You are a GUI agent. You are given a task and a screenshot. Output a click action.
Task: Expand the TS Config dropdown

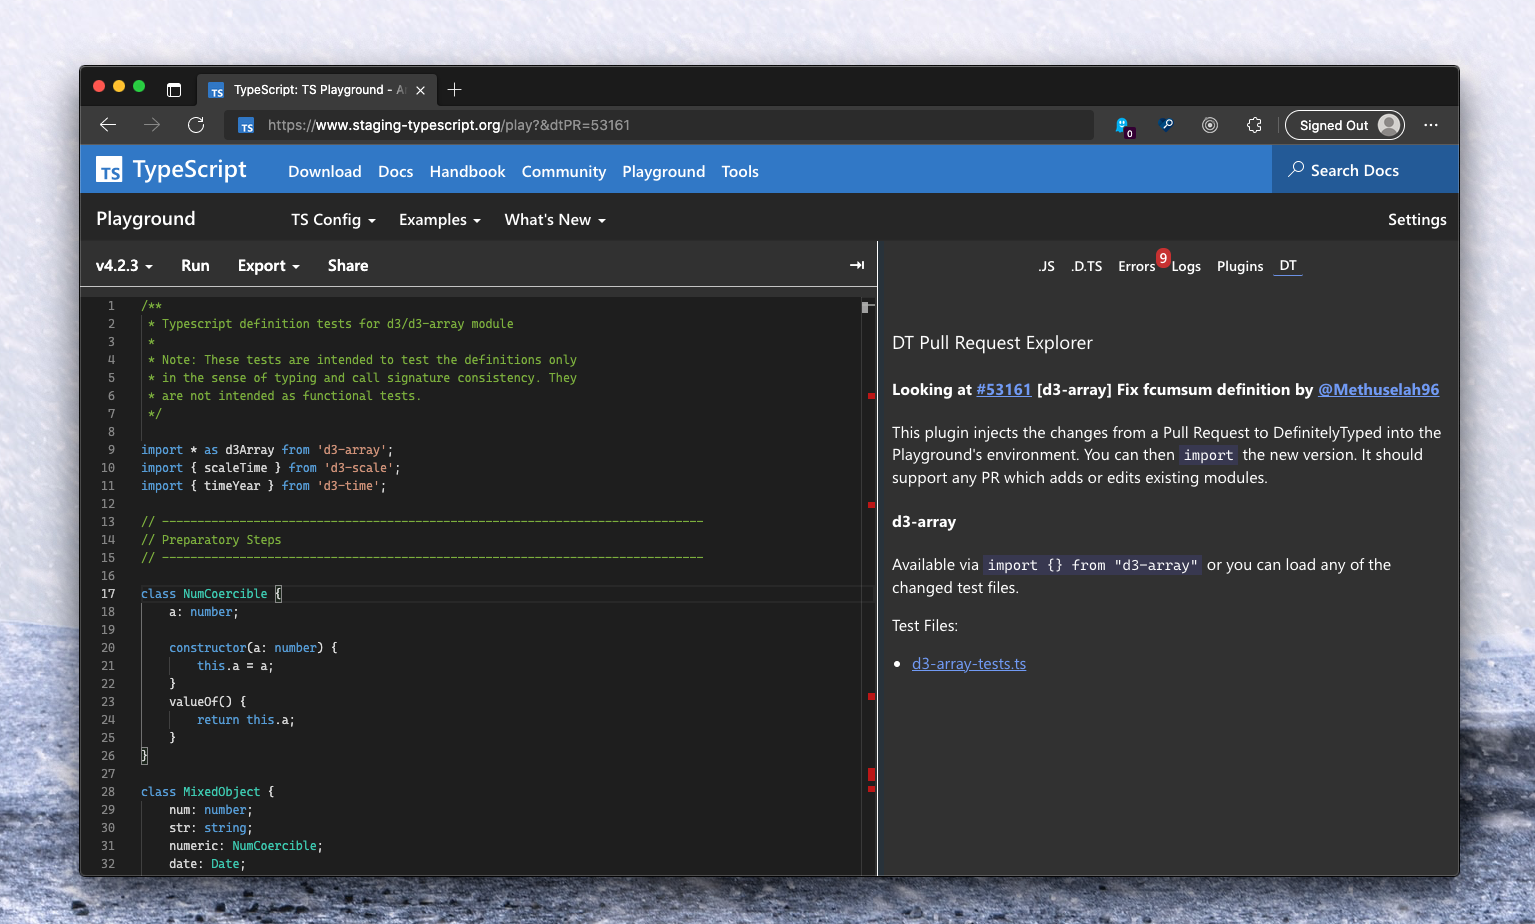coord(333,220)
